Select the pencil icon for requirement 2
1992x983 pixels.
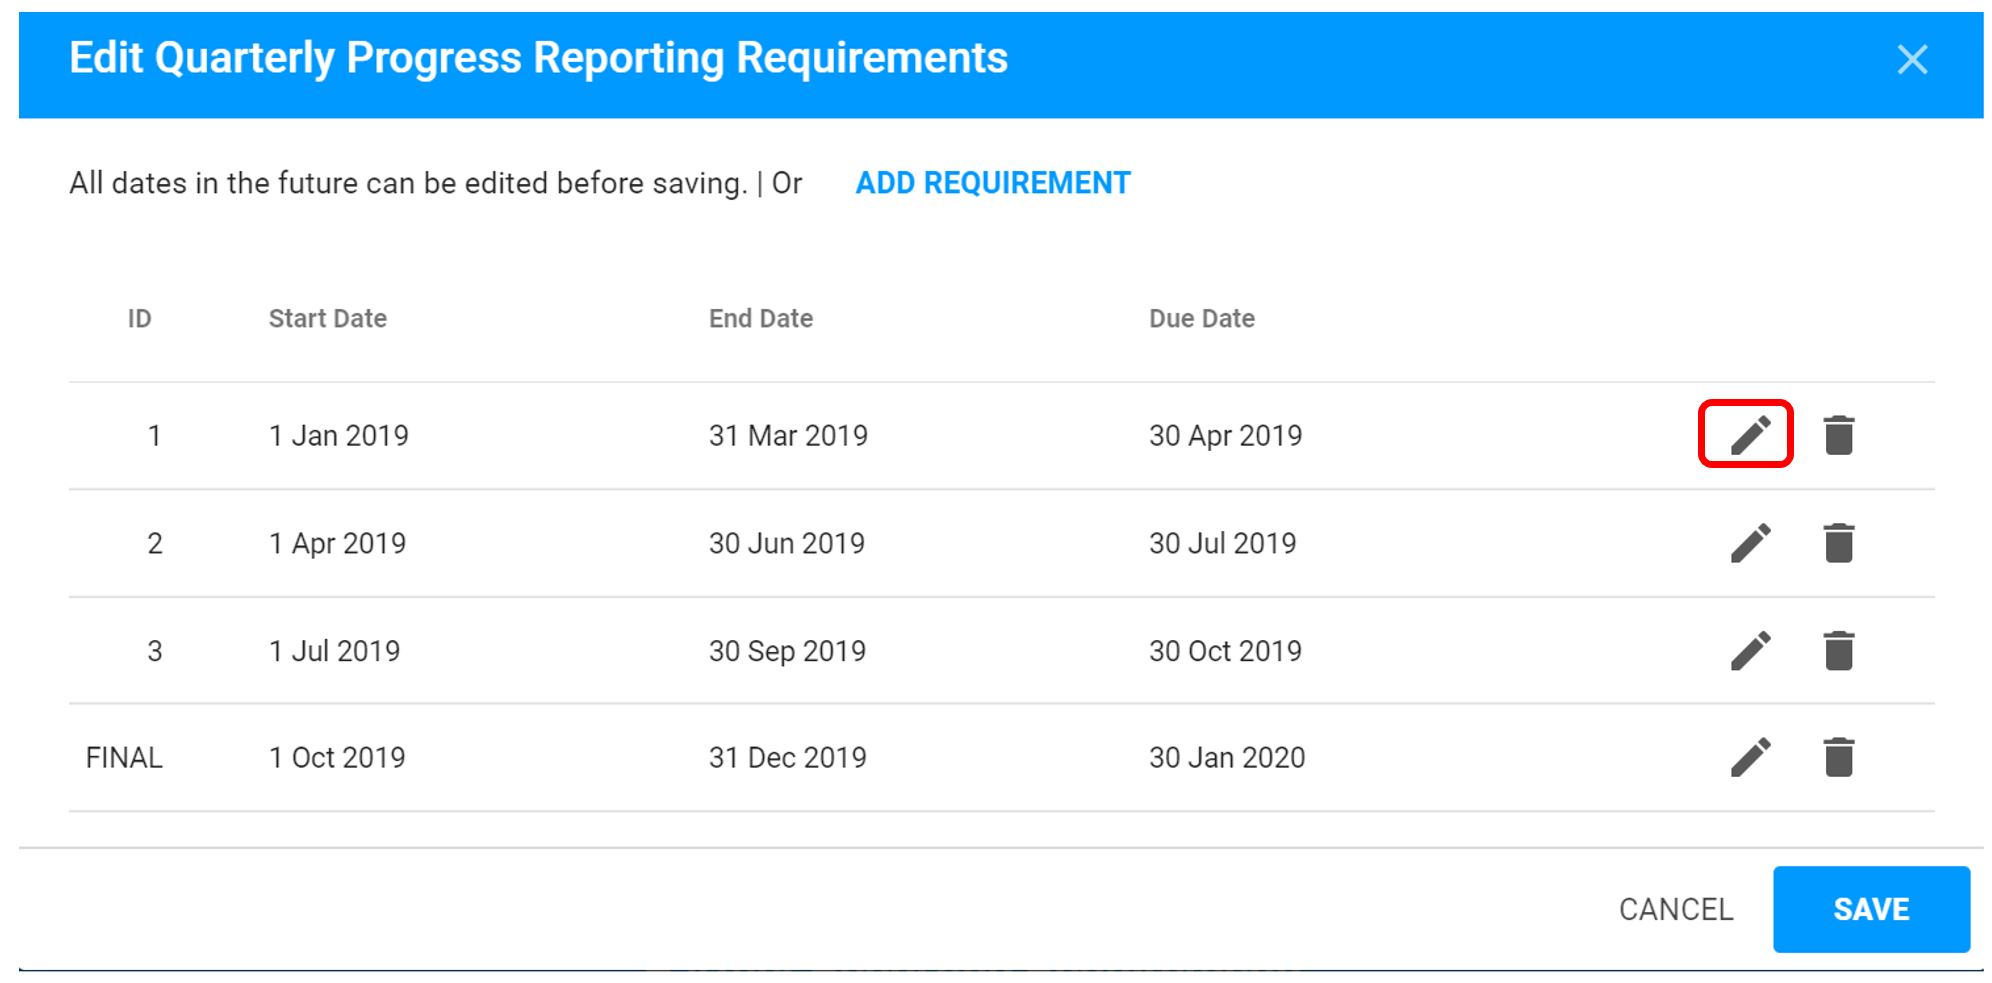pos(1752,543)
